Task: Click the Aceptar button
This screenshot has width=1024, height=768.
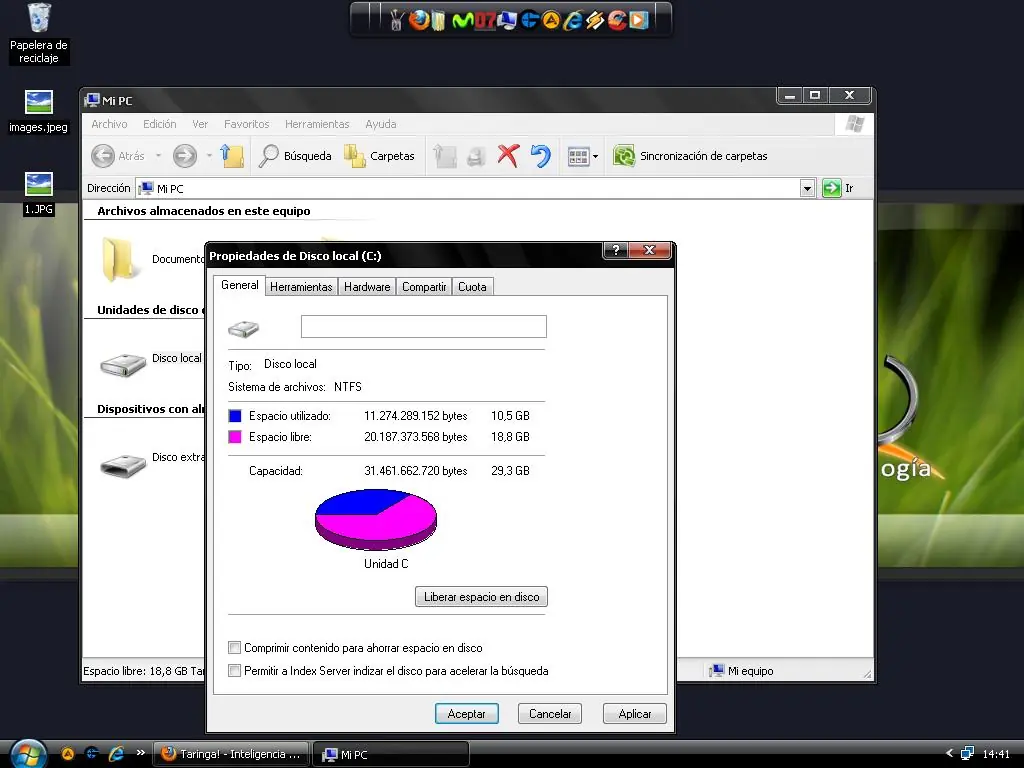Action: (x=466, y=714)
